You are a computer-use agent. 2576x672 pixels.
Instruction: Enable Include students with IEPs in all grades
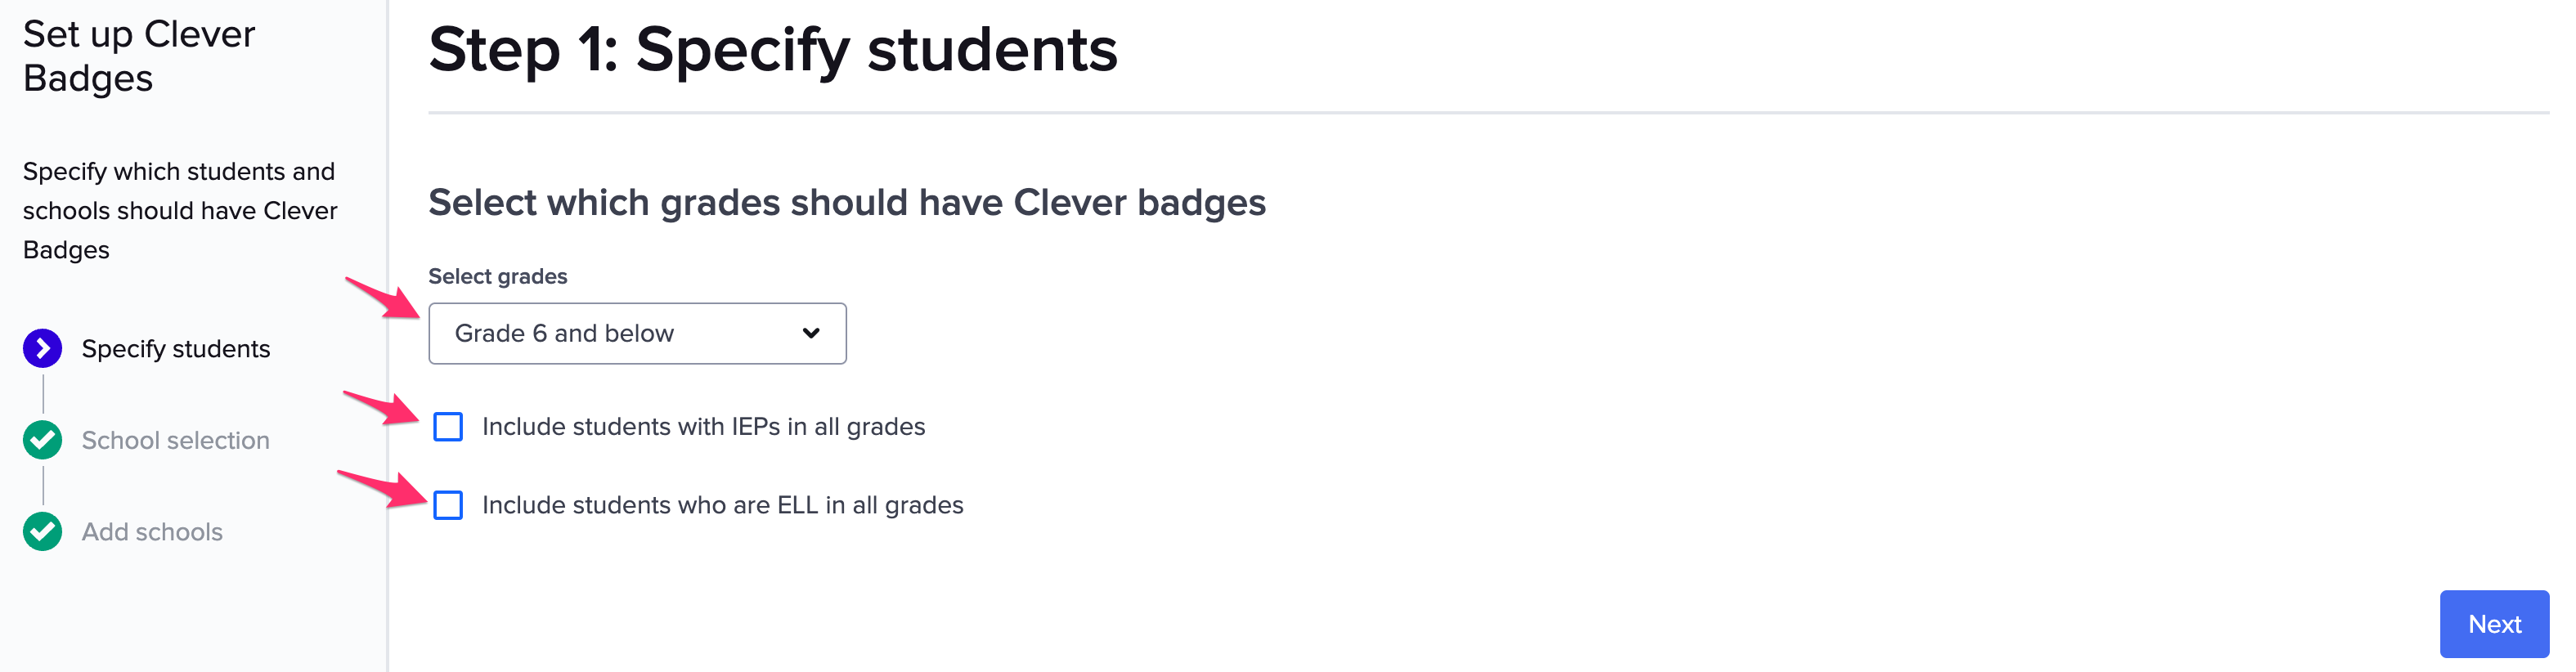[450, 427]
